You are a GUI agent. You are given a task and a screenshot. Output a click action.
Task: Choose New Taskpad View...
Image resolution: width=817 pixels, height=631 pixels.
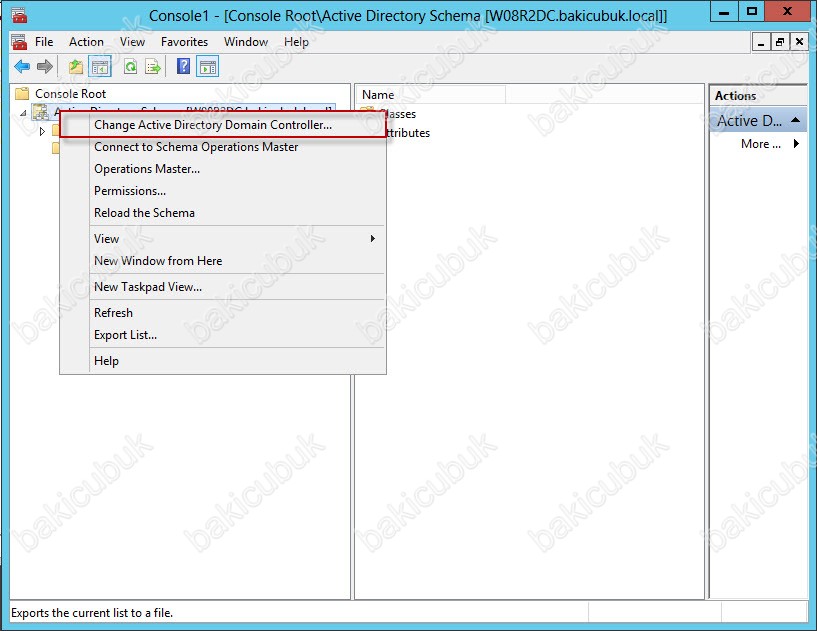point(223,287)
